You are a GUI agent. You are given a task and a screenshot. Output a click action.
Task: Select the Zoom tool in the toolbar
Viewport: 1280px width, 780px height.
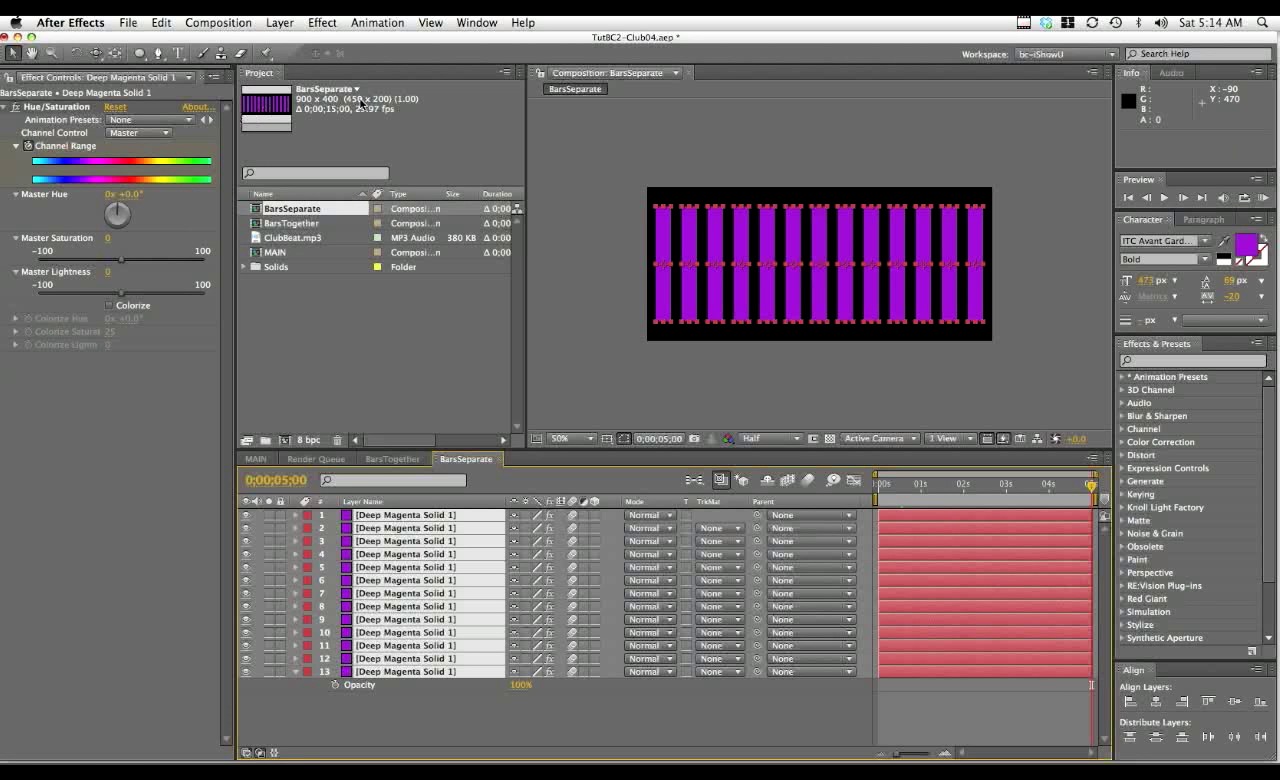tap(51, 53)
